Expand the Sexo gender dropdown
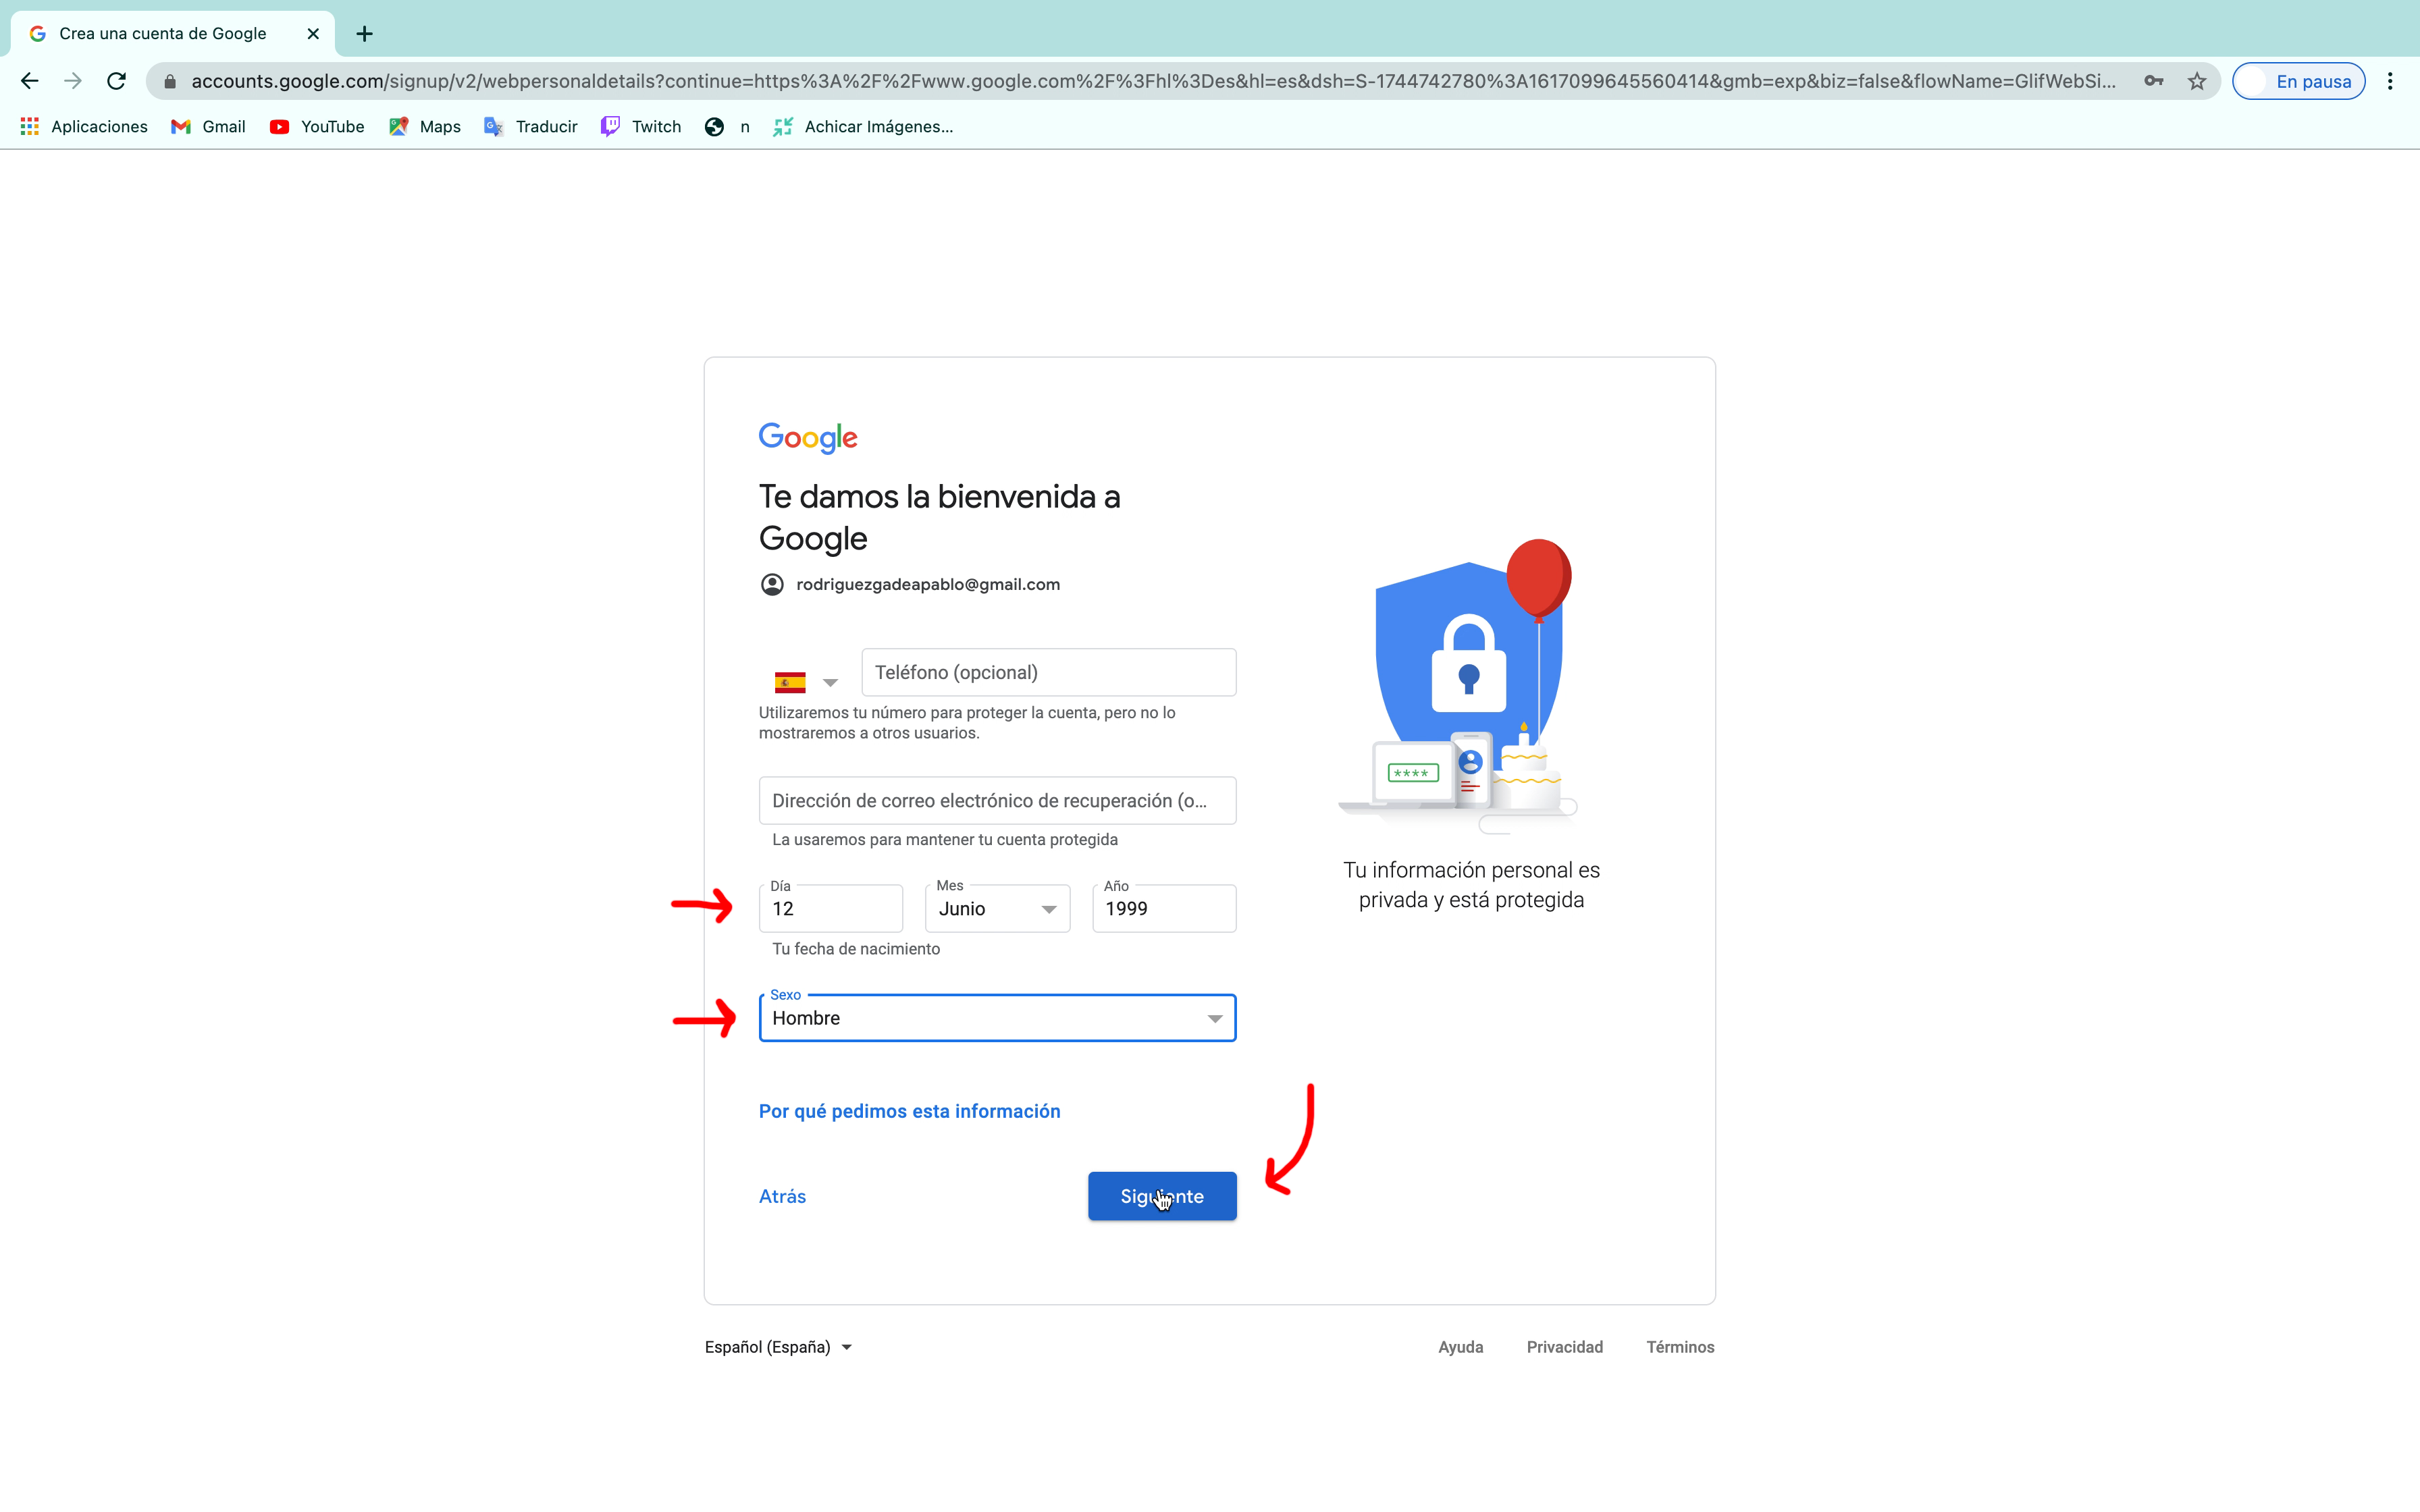 coord(1214,1017)
